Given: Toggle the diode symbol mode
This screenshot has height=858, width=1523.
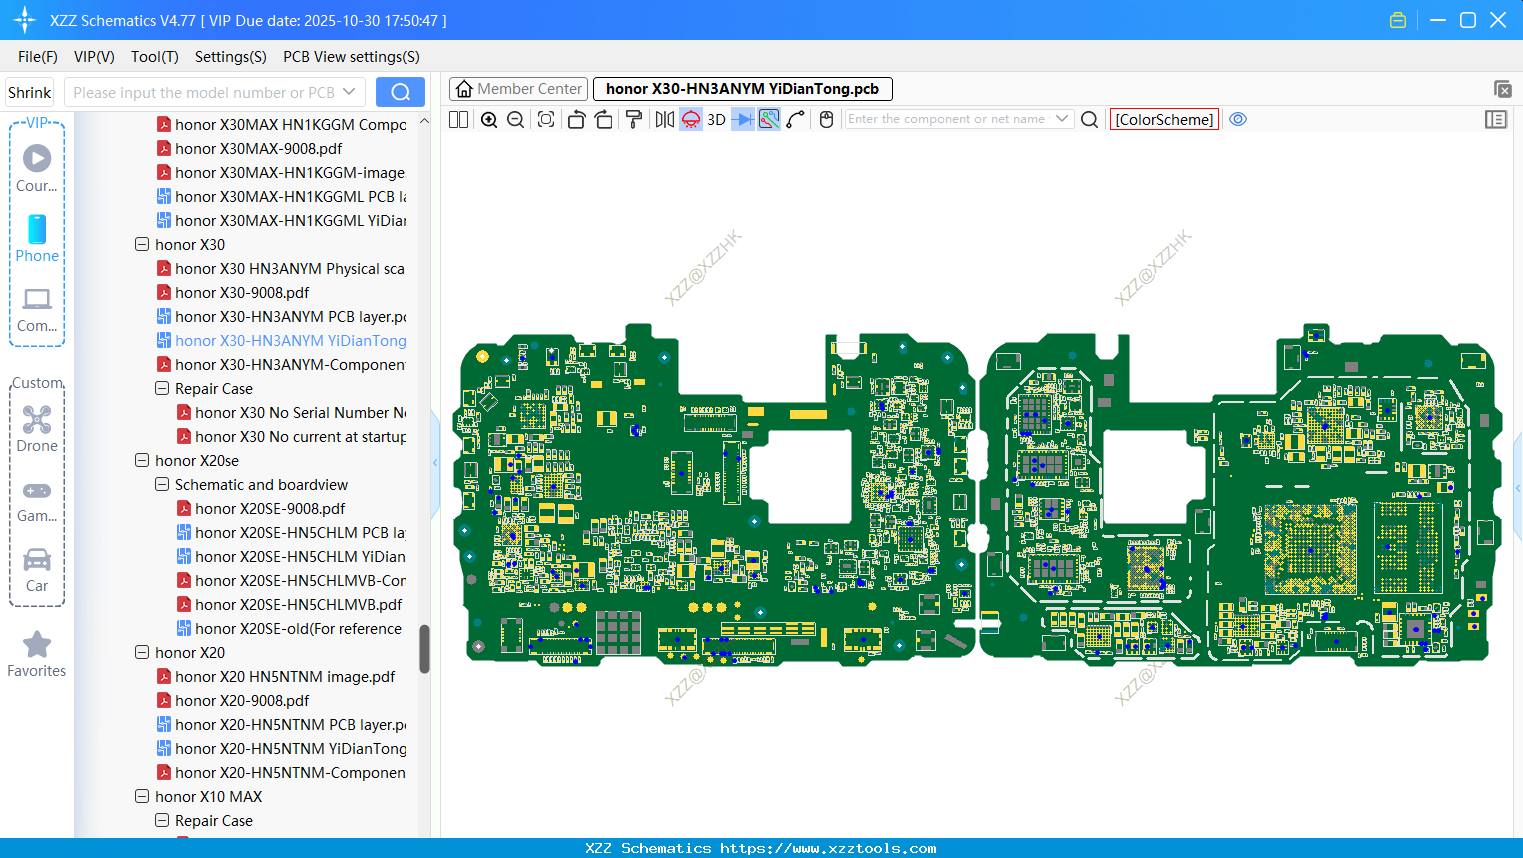Looking at the screenshot, I should point(743,119).
